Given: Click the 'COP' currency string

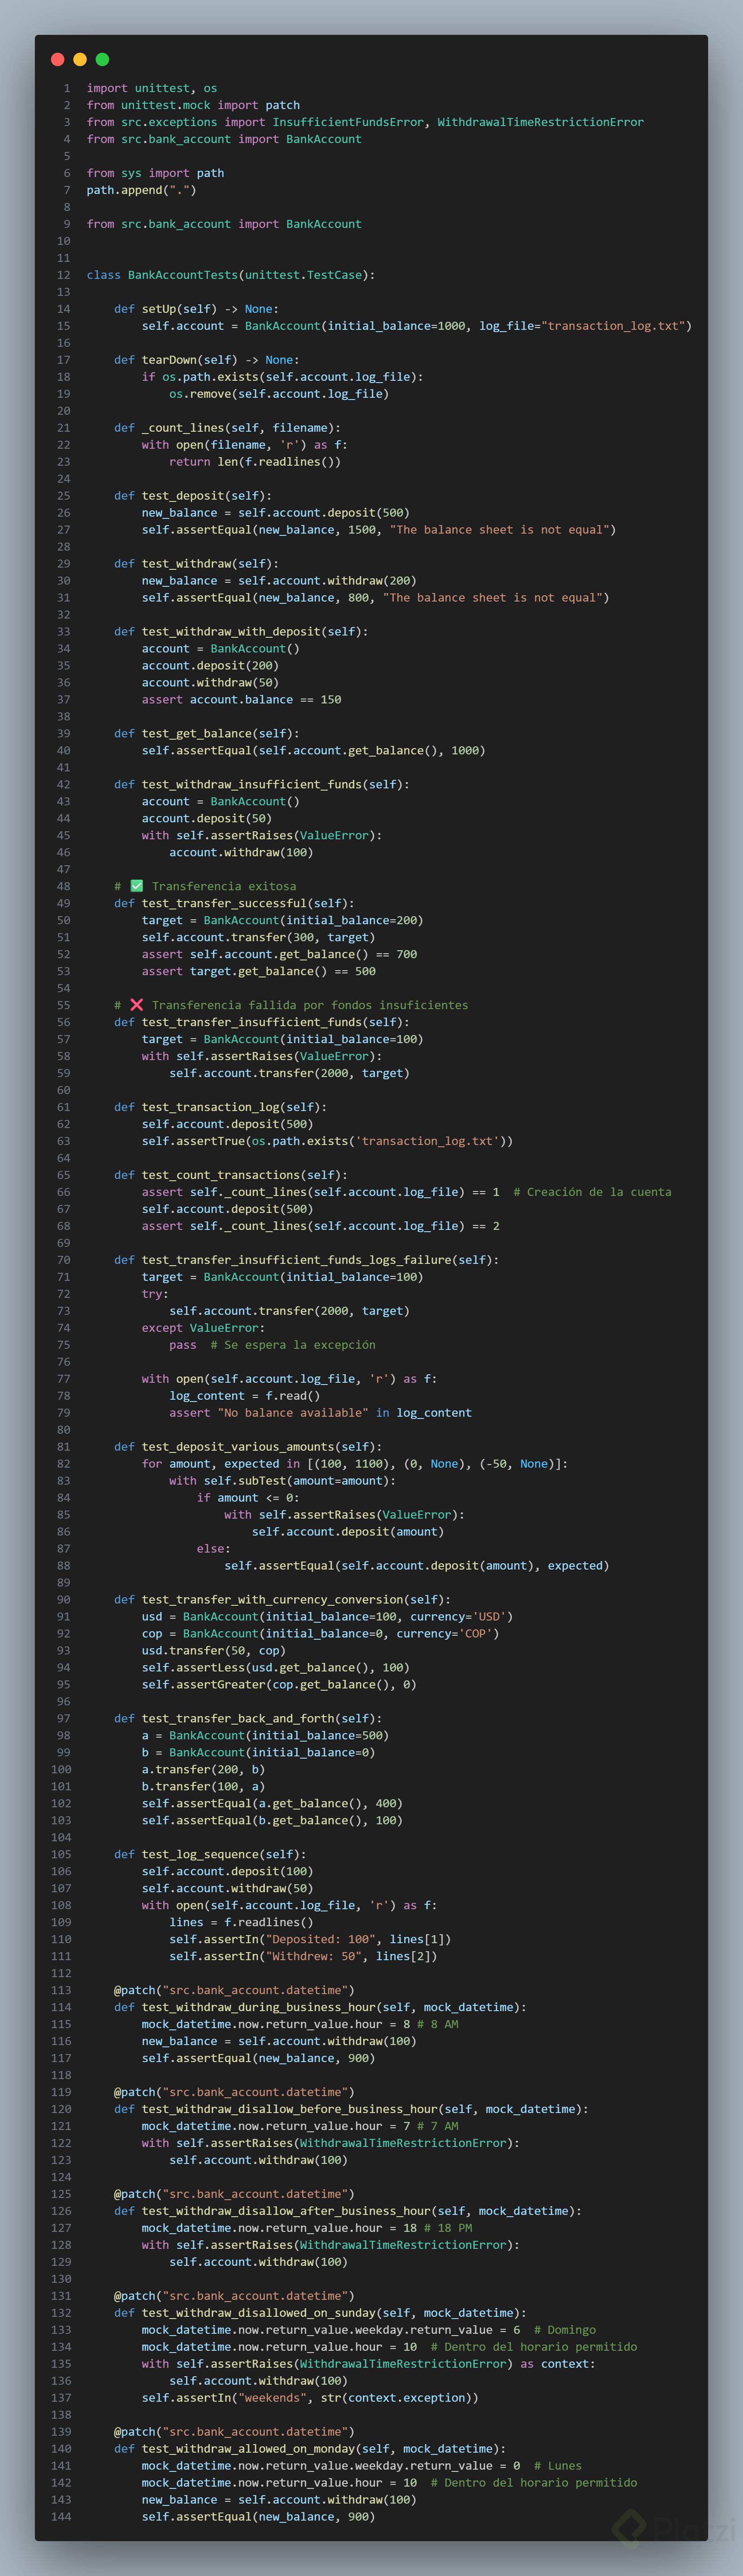Looking at the screenshot, I should 475,1634.
